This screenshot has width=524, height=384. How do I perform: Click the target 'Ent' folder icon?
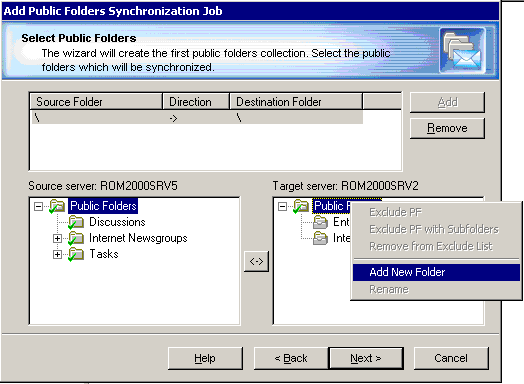(x=320, y=222)
